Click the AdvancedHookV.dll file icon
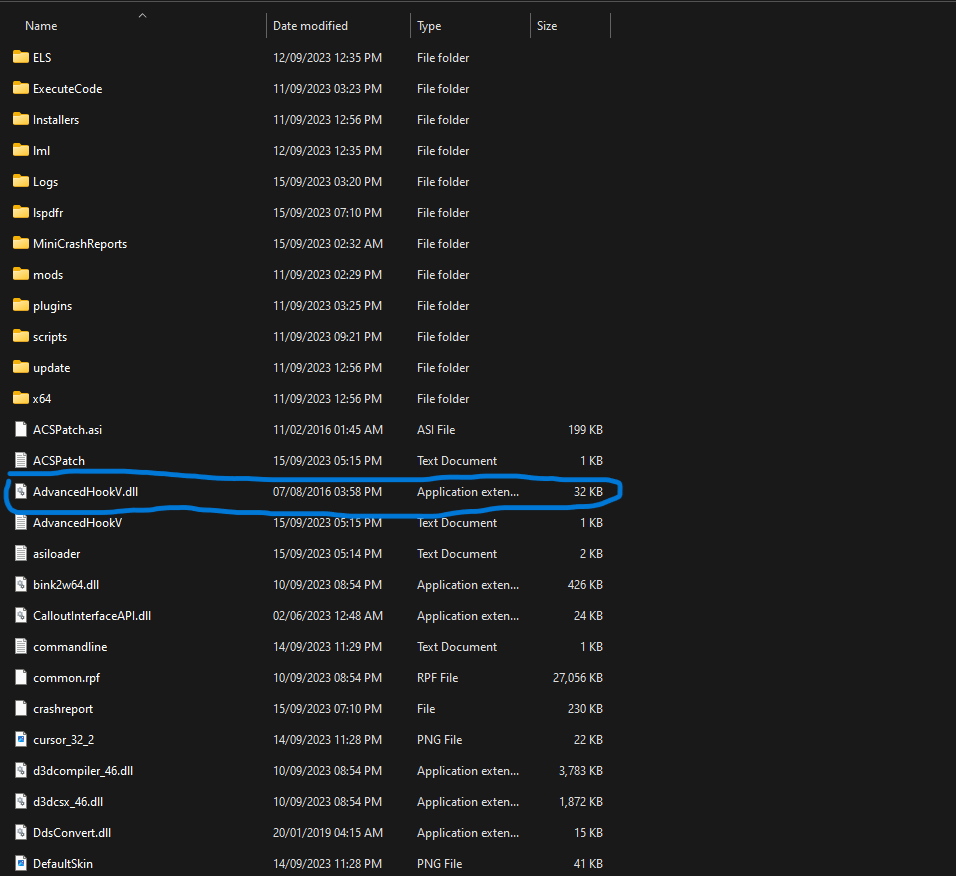Viewport: 956px width, 876px height. pos(21,491)
